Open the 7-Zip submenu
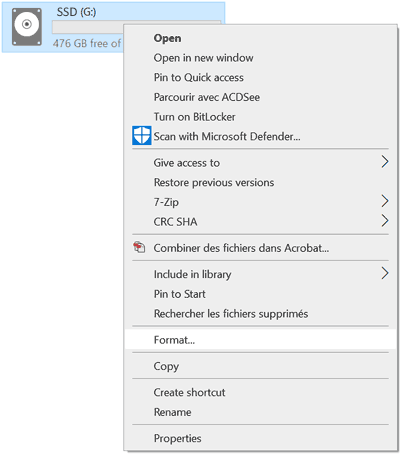 (x=260, y=202)
